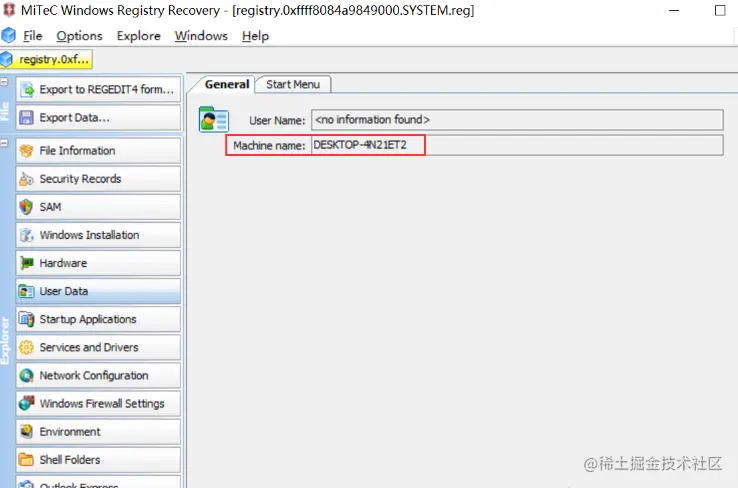Click the Shell Folders folder icon
This screenshot has height=488, width=738.
26,460
